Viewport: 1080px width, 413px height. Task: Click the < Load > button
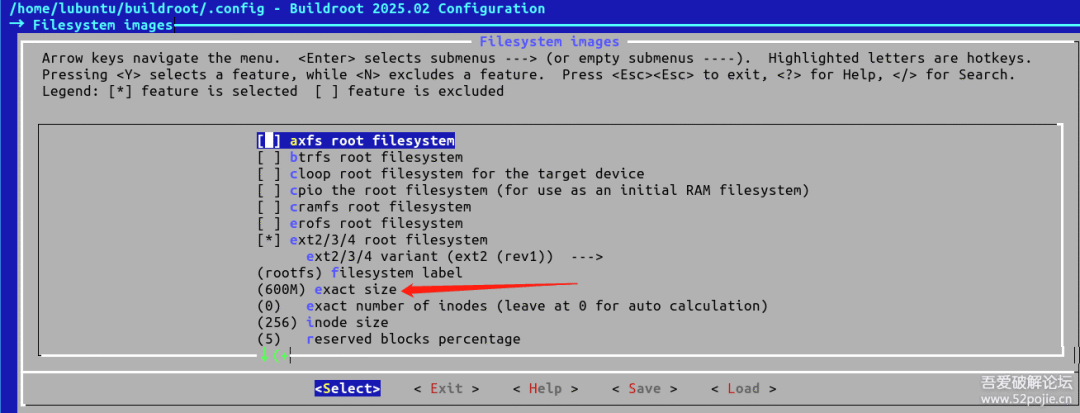coord(744,389)
